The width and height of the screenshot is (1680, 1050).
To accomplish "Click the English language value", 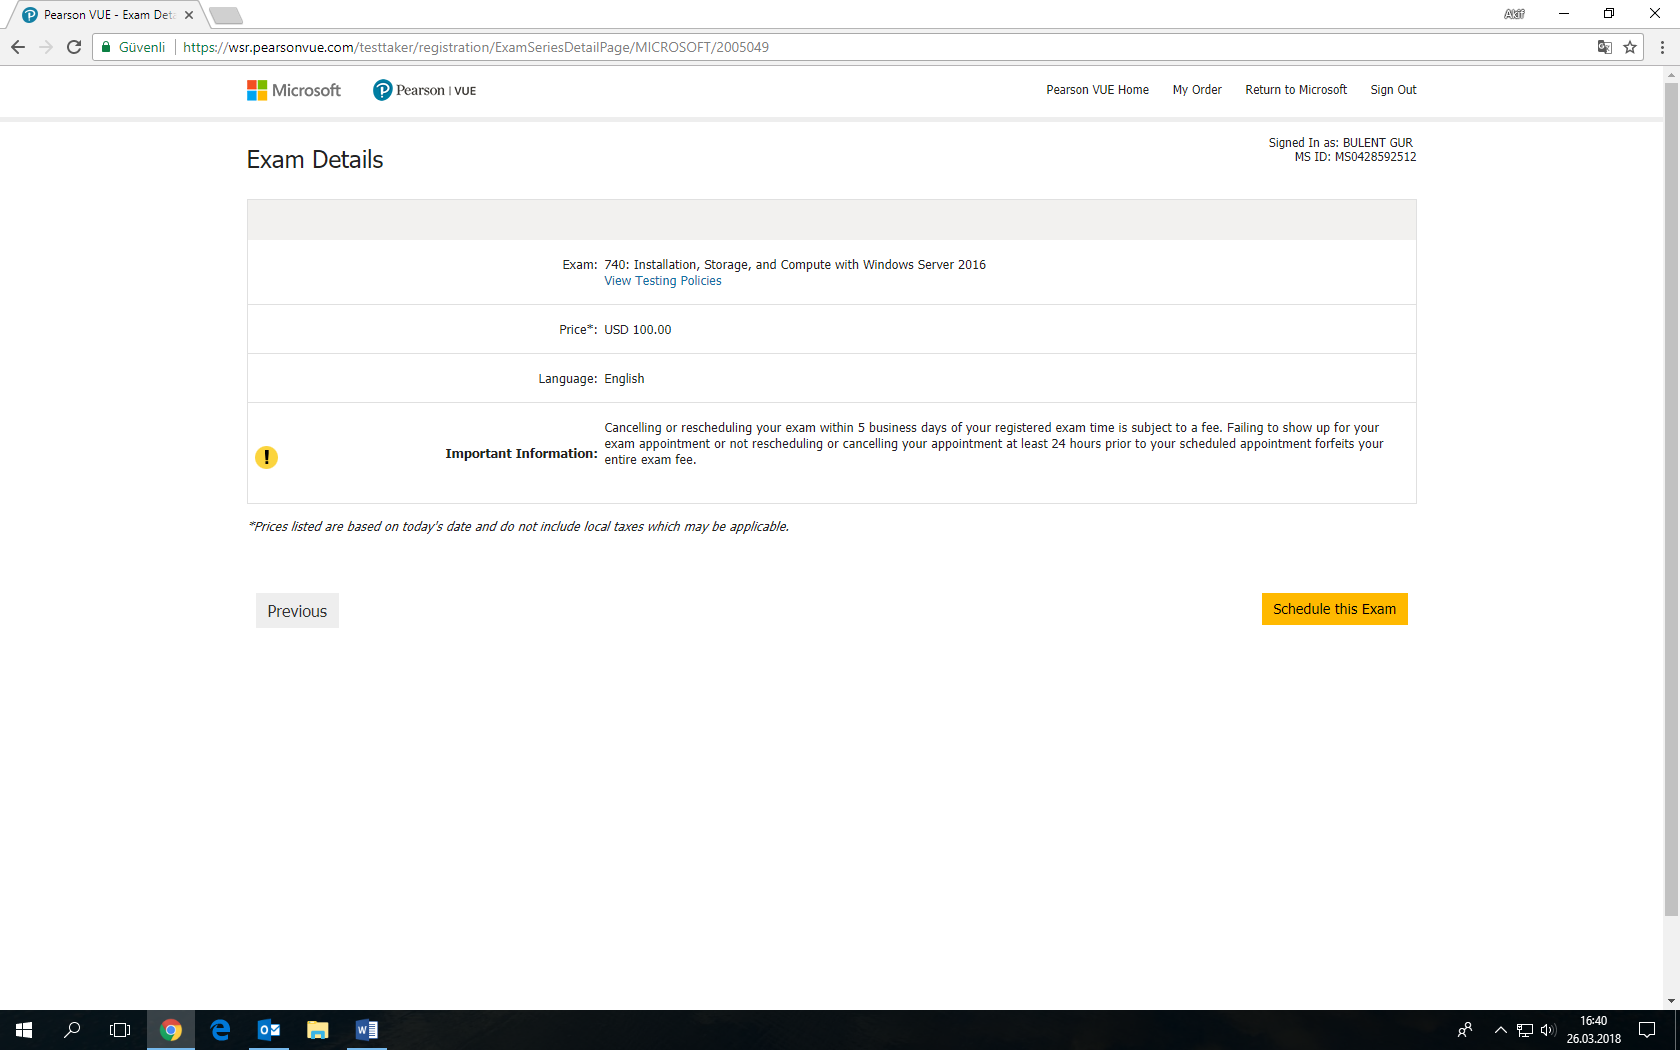I will point(624,379).
